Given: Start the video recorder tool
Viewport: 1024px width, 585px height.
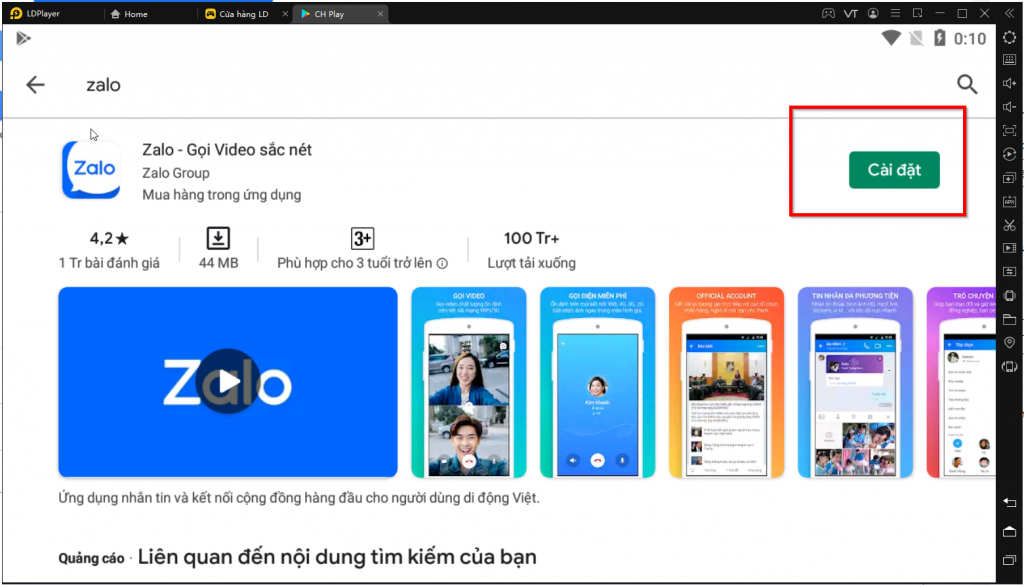Looking at the screenshot, I should [x=1010, y=248].
